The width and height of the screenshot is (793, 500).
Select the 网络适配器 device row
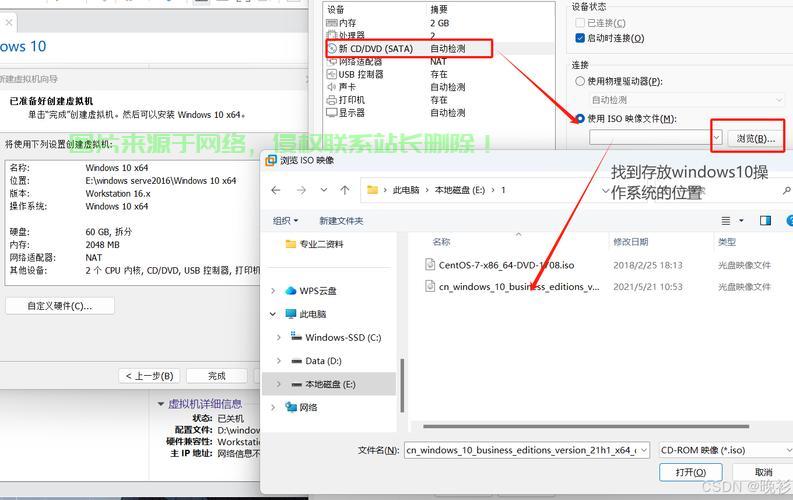click(x=438, y=62)
